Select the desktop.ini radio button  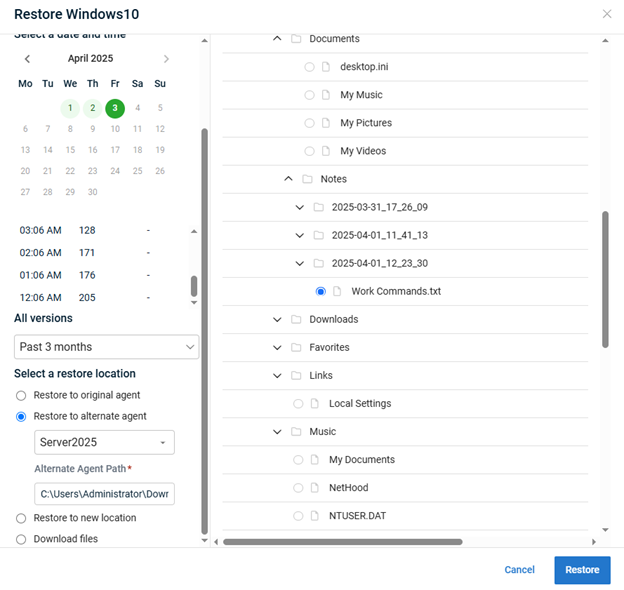coord(309,67)
